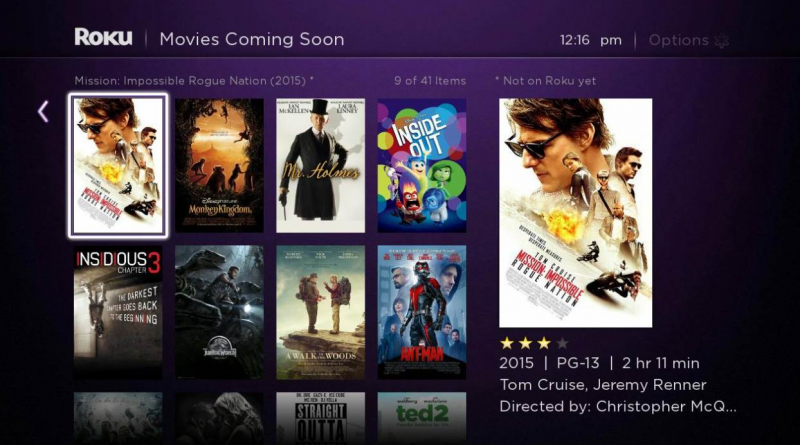Click the Movies Coming Soon title

252,39
